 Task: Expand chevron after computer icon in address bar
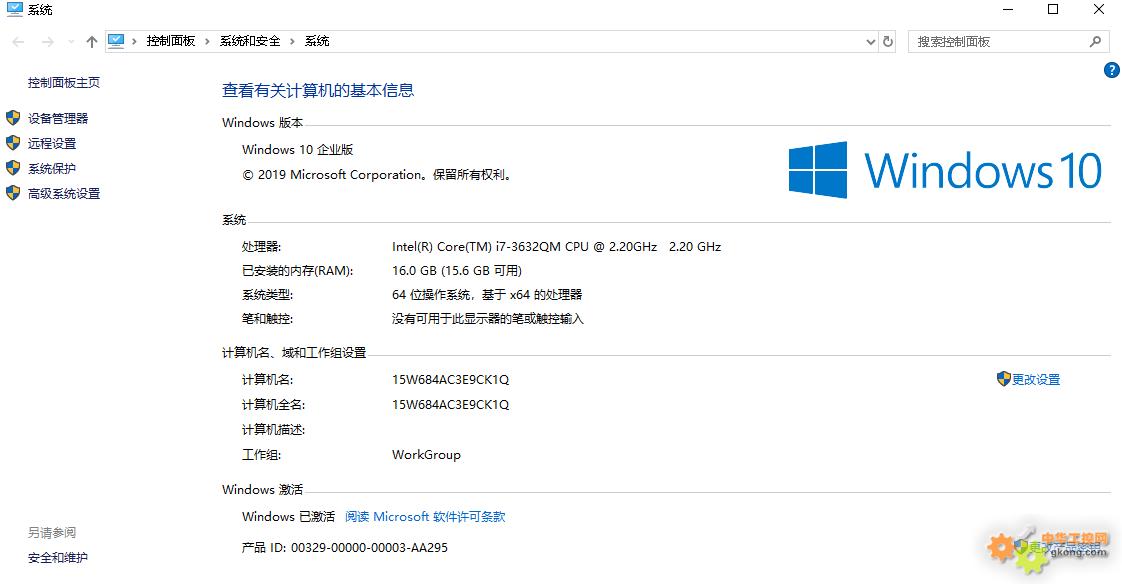(x=135, y=41)
